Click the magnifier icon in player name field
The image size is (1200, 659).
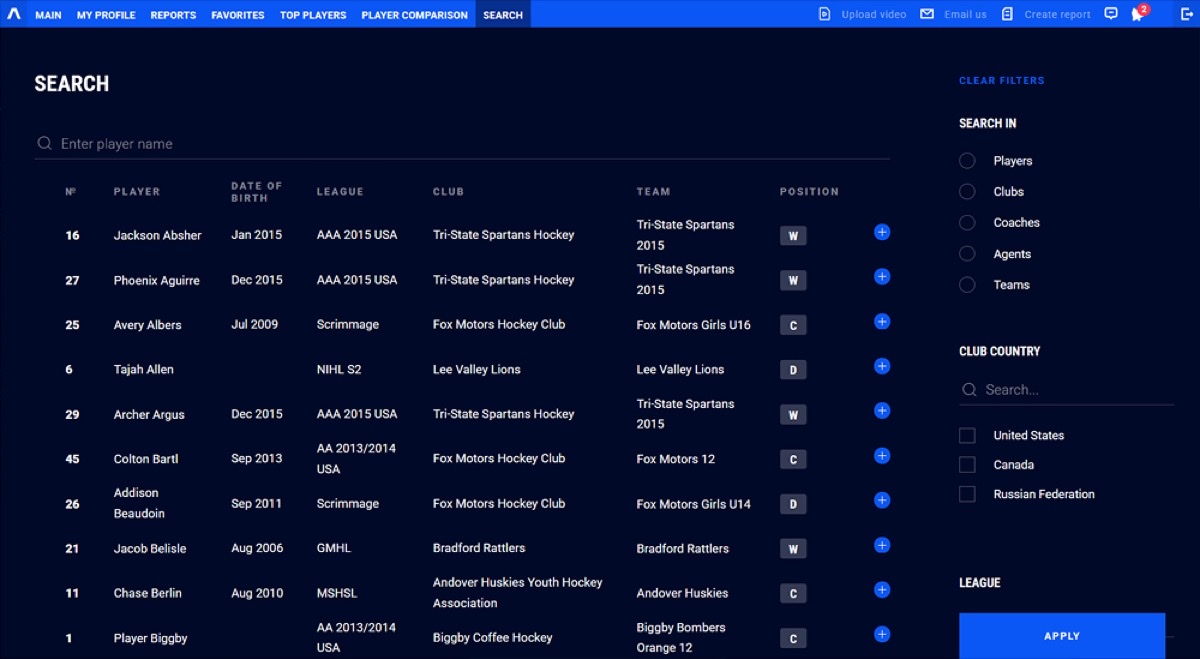point(44,143)
